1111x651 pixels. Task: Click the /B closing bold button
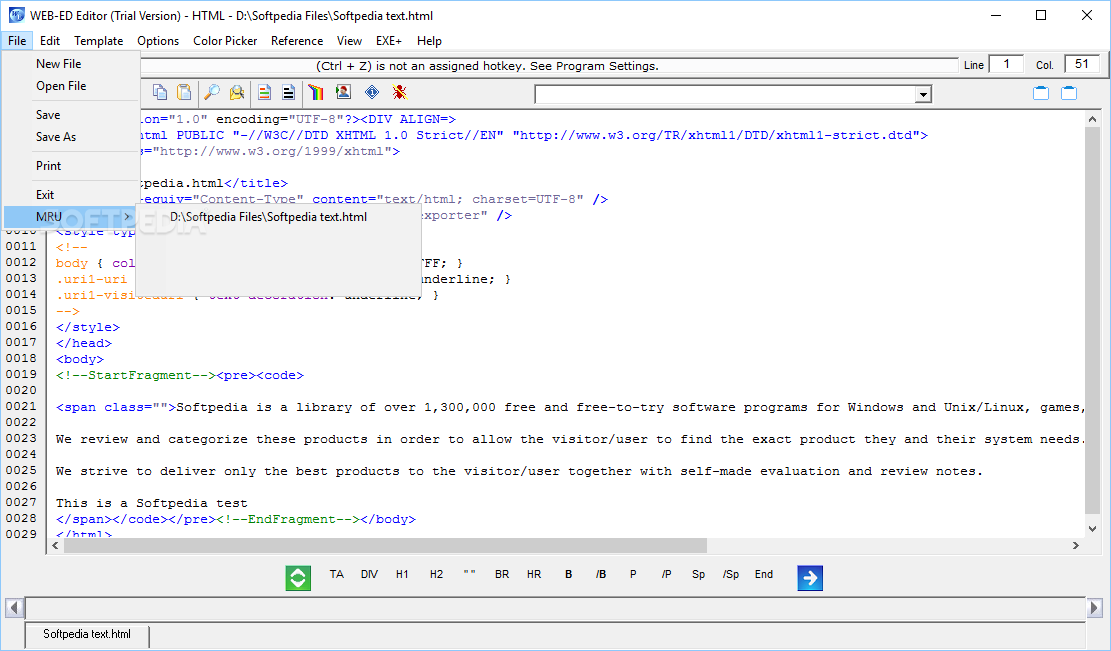[x=601, y=574]
